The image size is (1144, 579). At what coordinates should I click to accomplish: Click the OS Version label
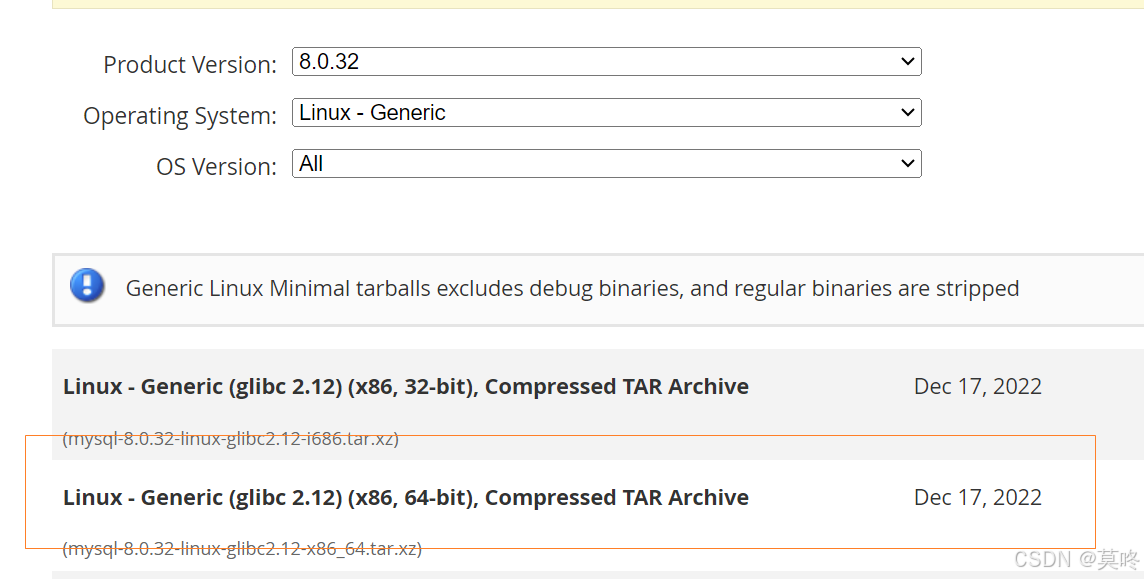pos(216,167)
